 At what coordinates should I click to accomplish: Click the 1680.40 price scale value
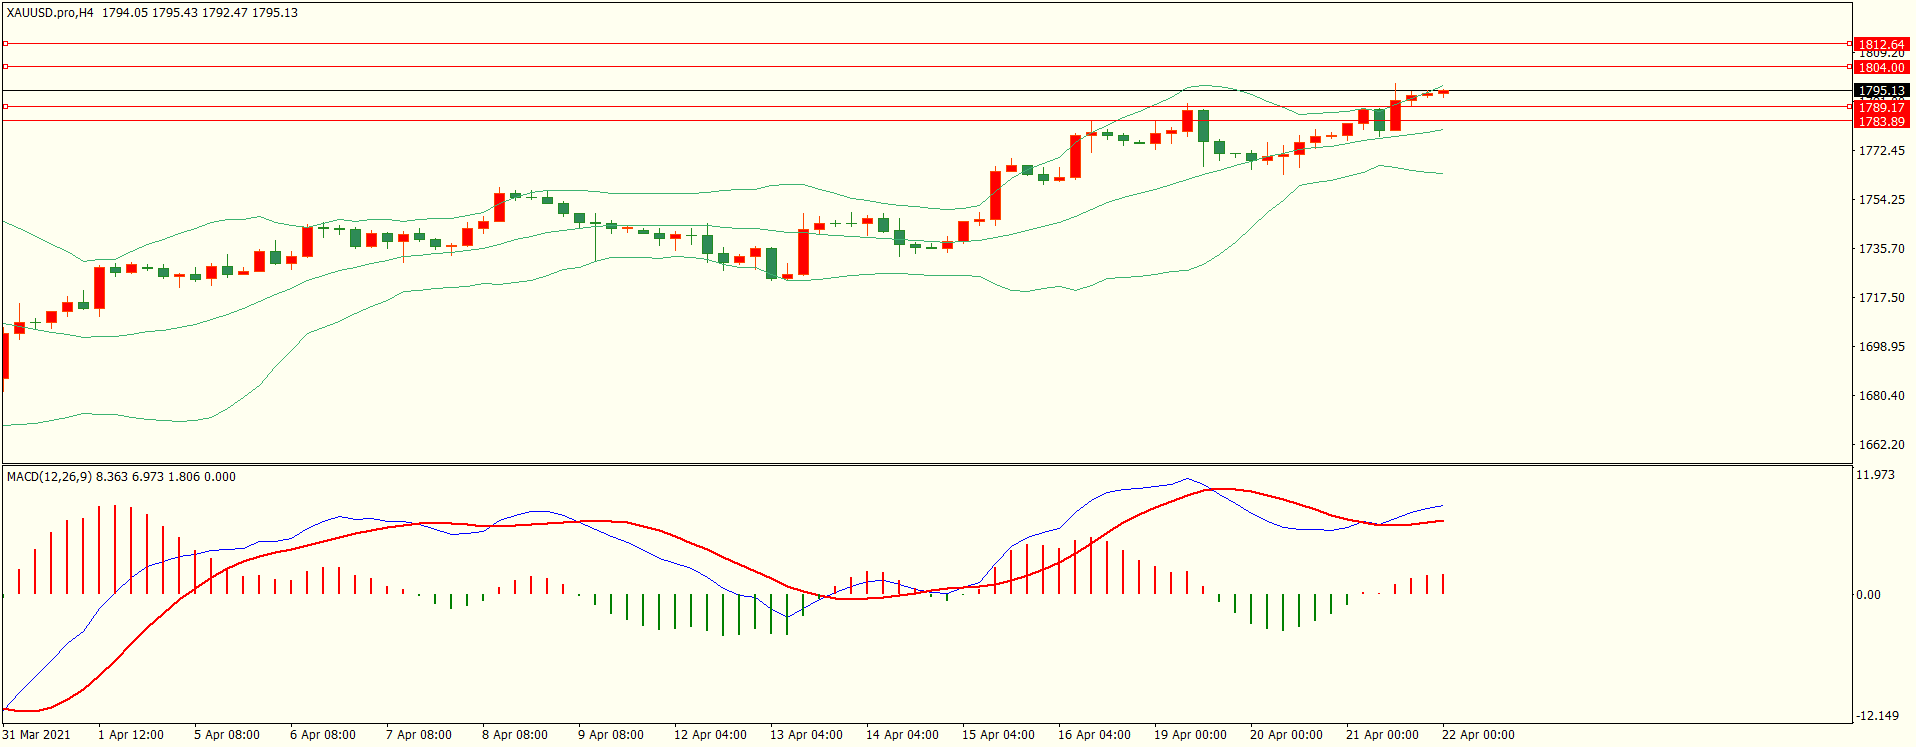pos(1881,396)
